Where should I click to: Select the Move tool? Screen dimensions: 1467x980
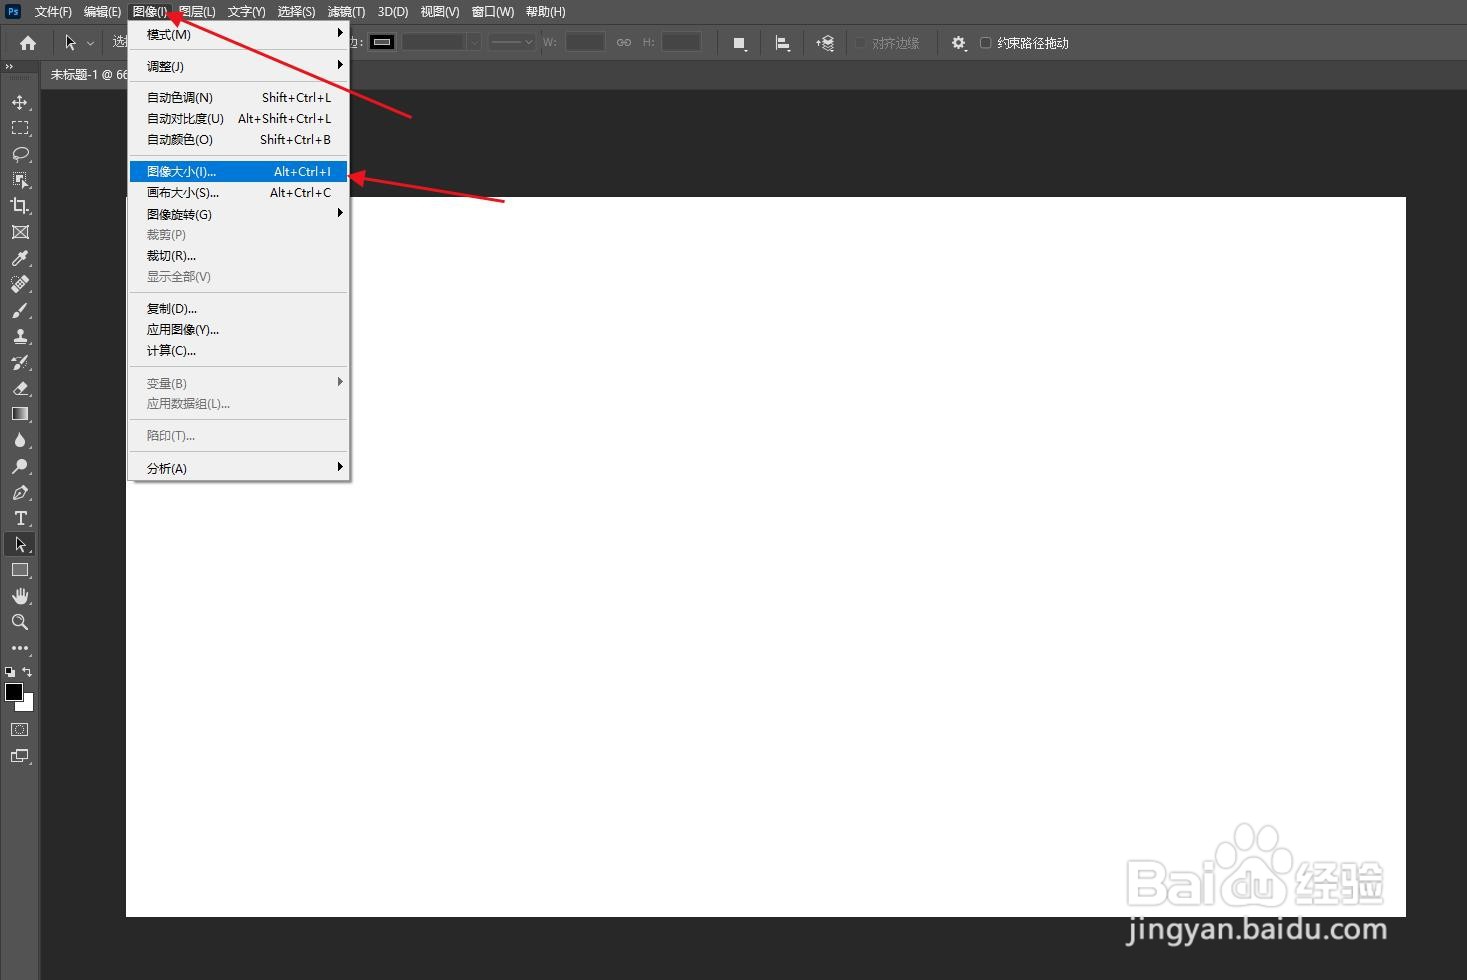tap(20, 102)
